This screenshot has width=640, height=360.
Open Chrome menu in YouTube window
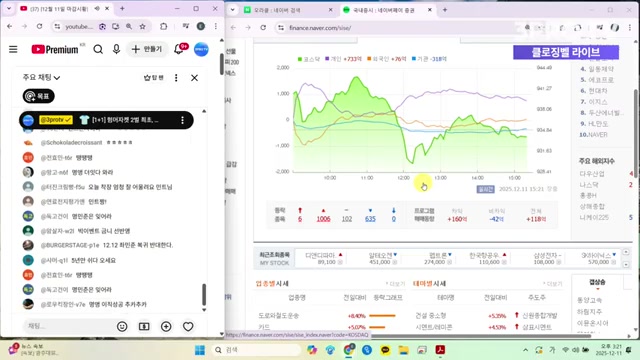point(216,26)
